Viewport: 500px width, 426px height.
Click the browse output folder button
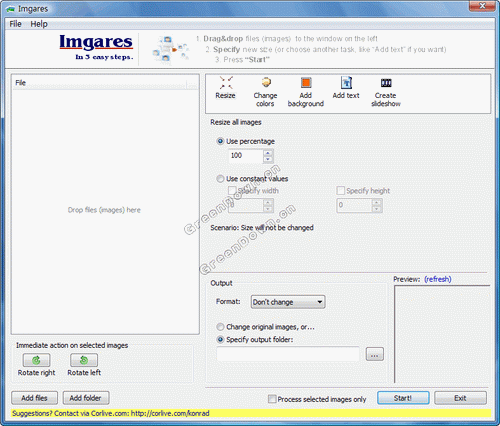[375, 354]
